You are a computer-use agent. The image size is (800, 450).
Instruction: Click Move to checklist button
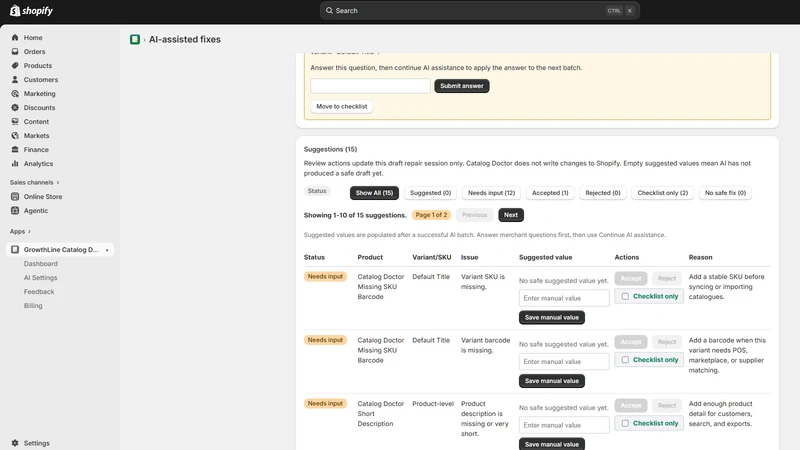[x=342, y=106]
